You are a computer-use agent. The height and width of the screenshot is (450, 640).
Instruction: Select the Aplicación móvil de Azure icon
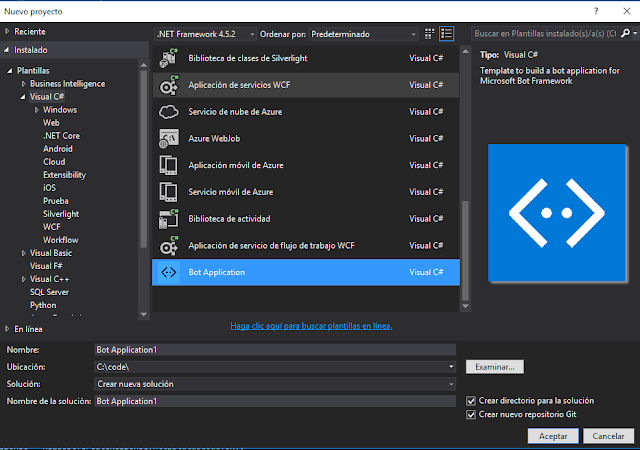pyautogui.click(x=169, y=165)
